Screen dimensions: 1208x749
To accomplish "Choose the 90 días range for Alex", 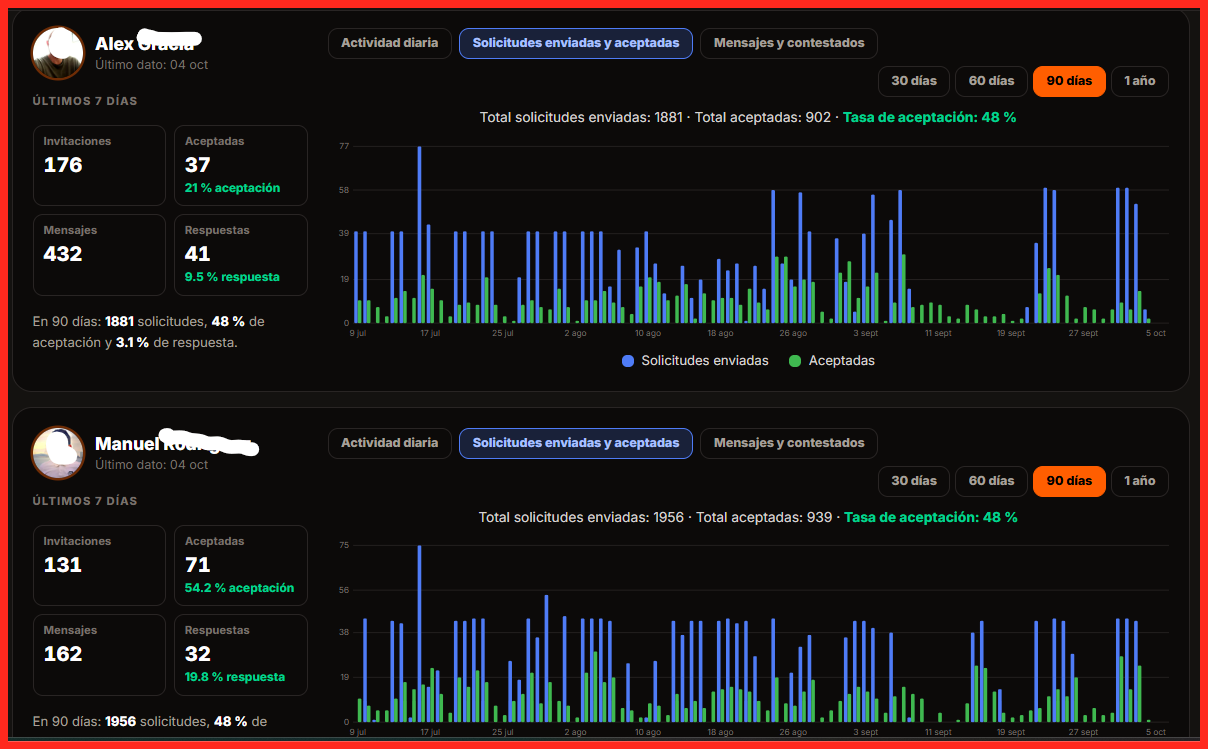I will point(1069,81).
